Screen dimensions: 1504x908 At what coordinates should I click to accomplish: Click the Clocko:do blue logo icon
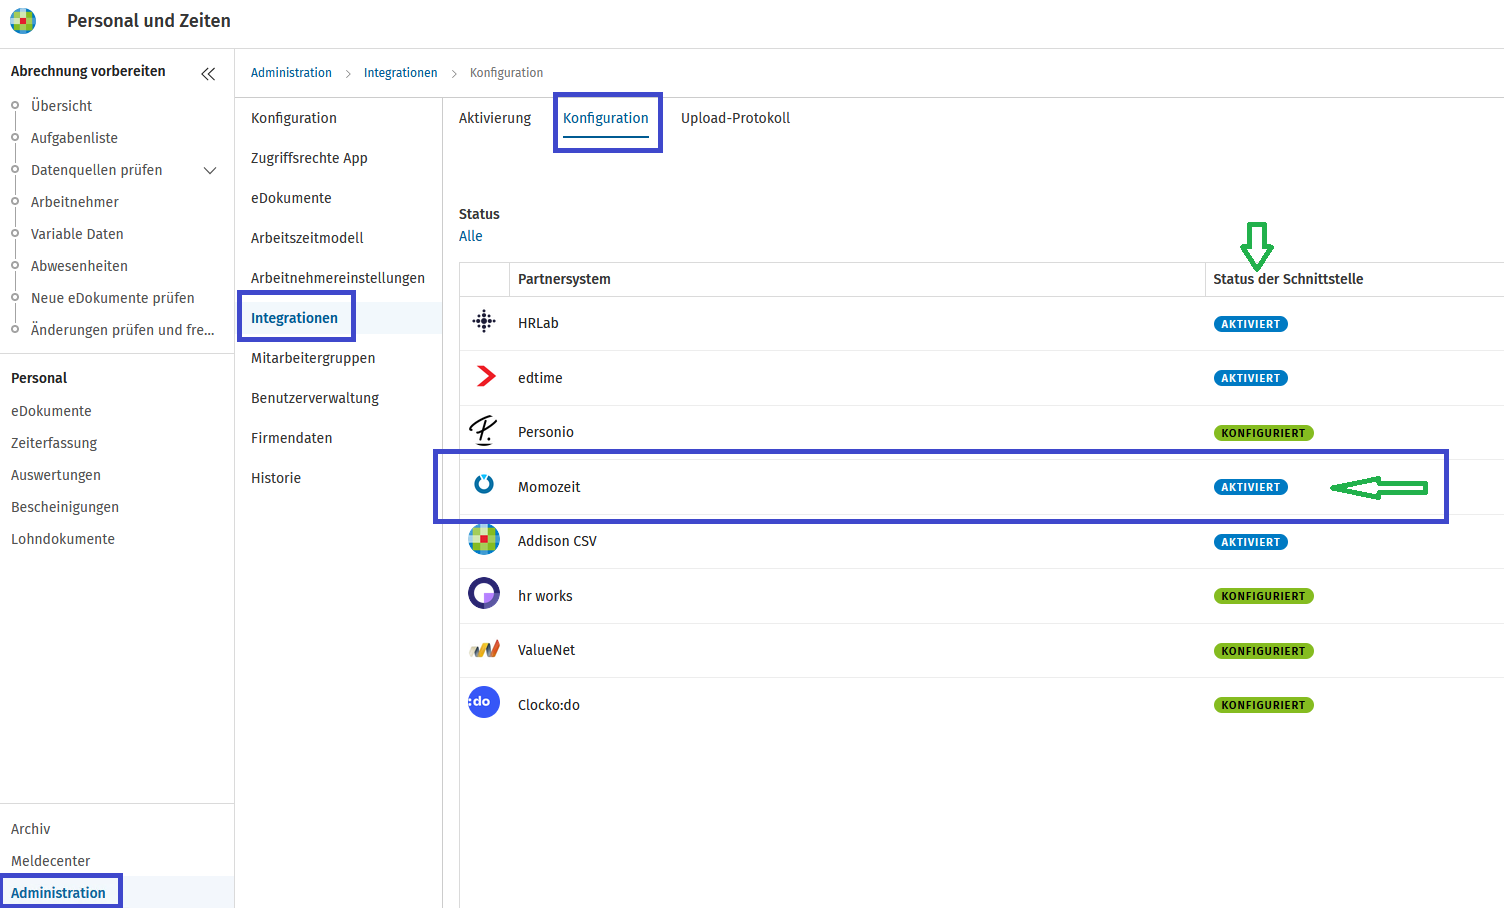[x=484, y=702]
